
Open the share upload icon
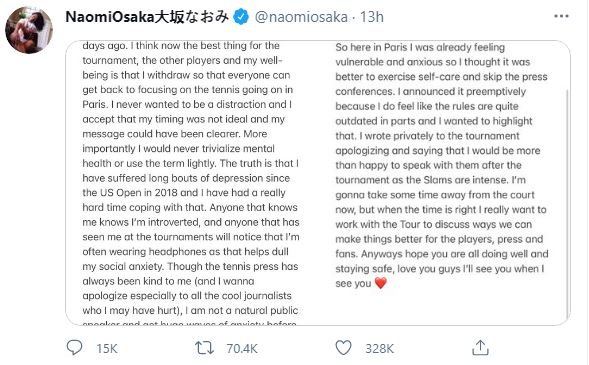click(x=480, y=347)
